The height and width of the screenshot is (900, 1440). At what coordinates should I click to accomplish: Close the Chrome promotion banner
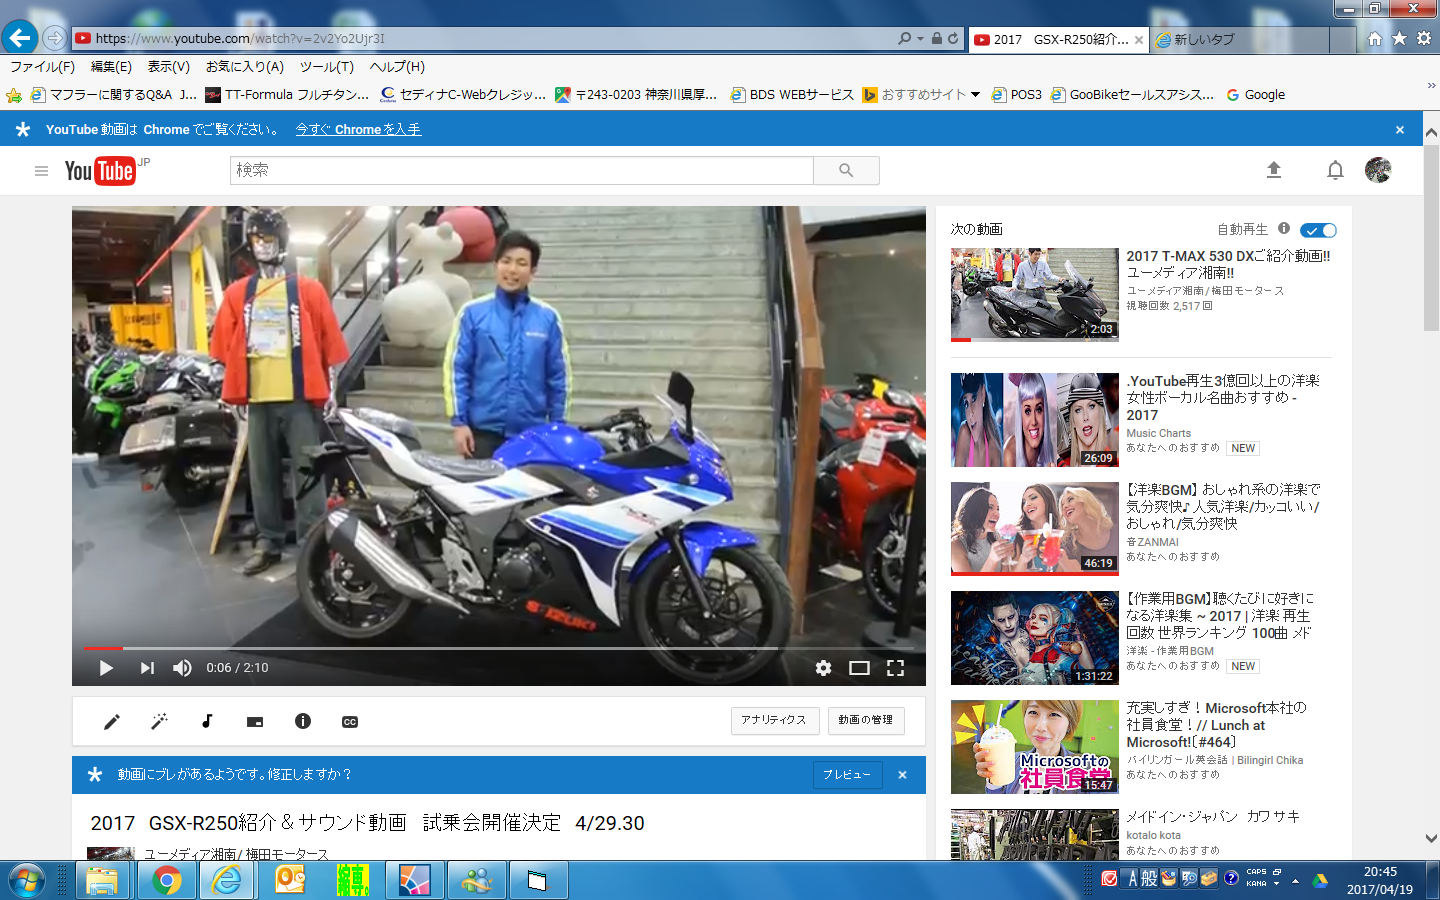tap(1400, 130)
